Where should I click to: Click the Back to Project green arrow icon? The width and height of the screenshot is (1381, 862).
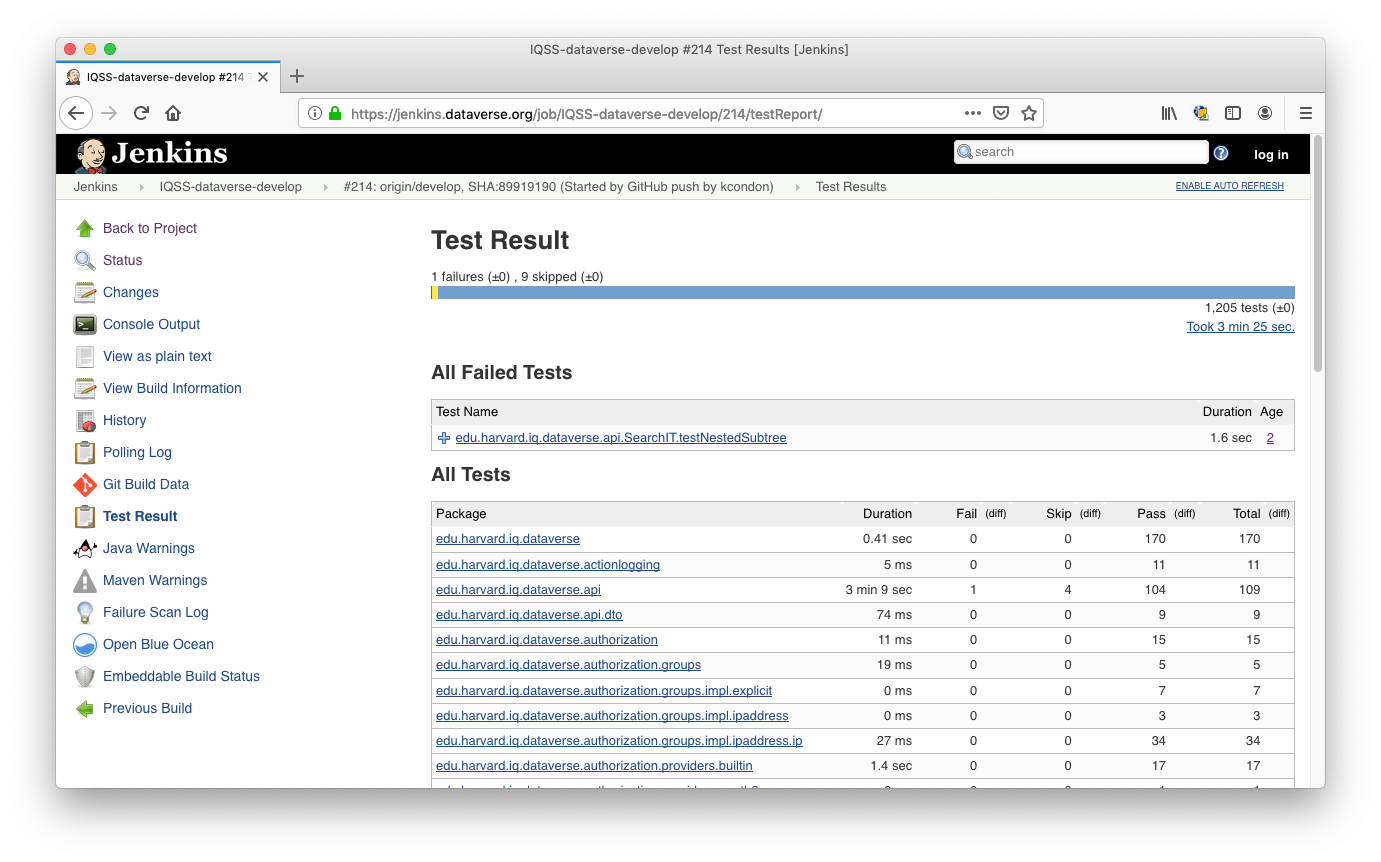(x=85, y=228)
